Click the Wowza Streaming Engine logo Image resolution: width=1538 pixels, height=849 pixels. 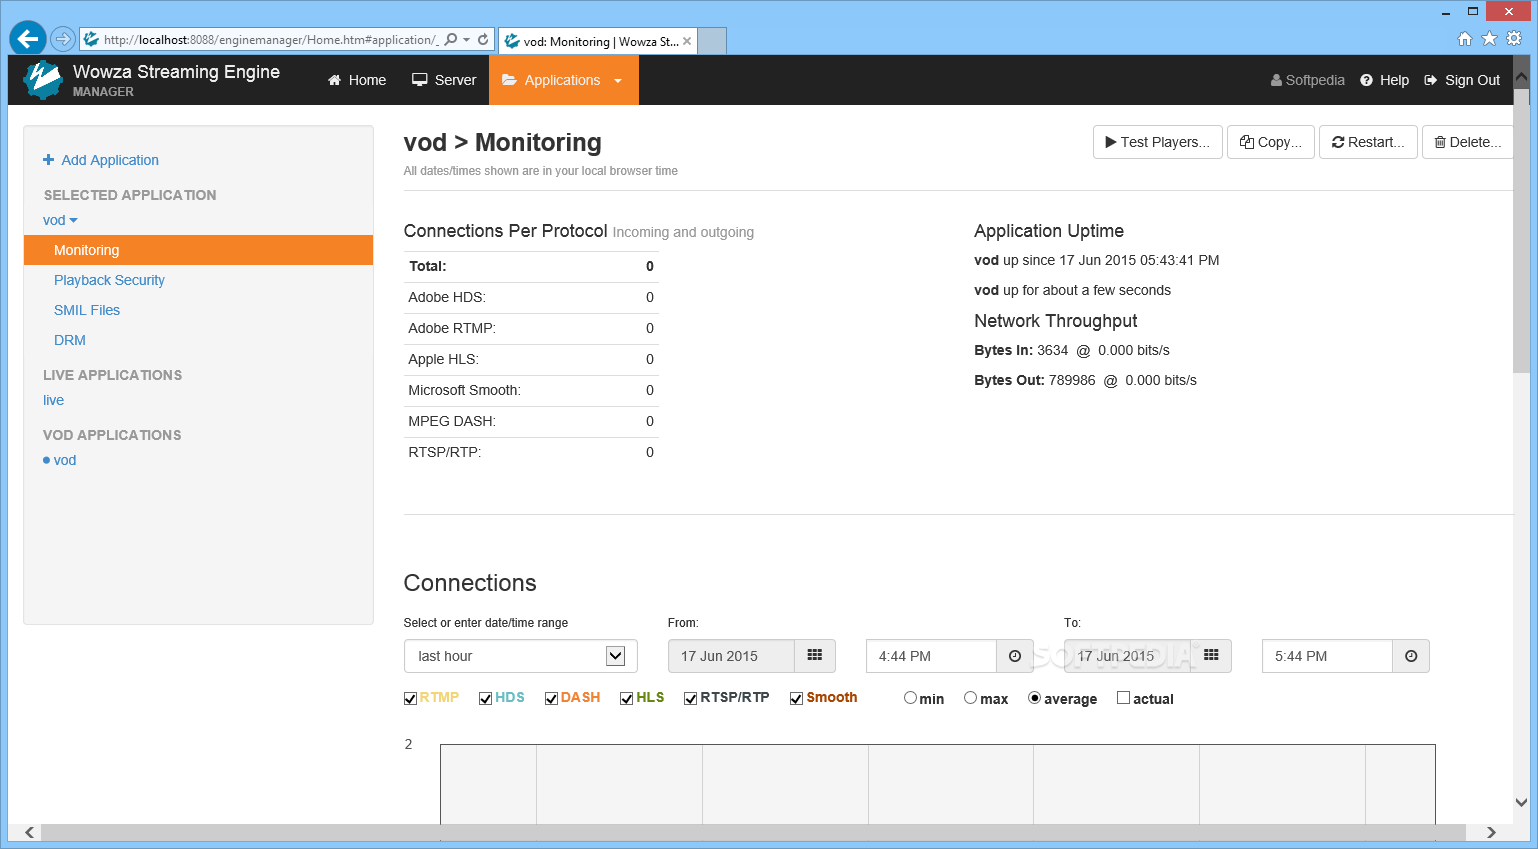tap(43, 80)
